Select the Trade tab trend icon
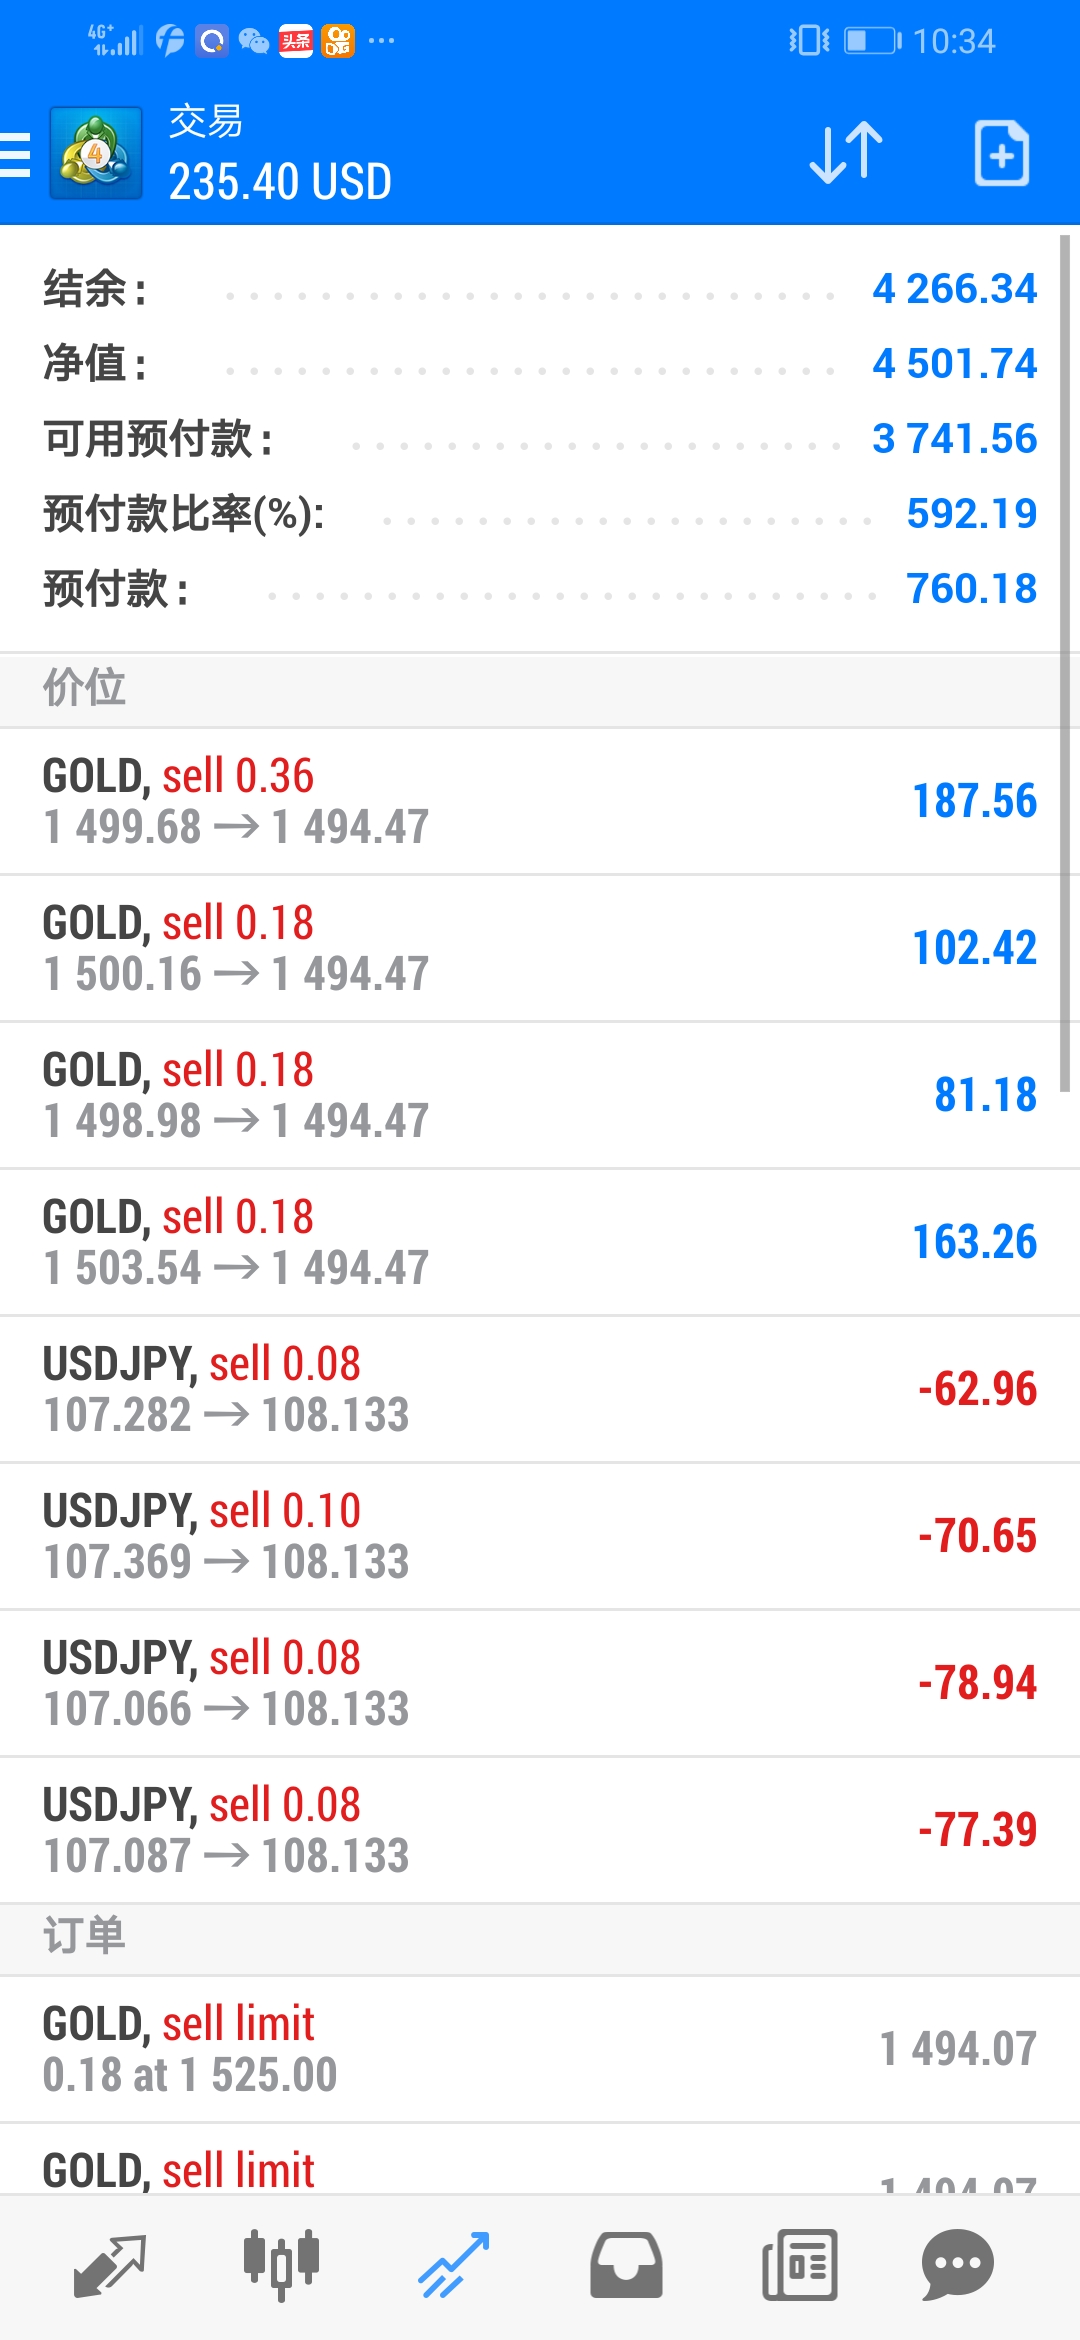Image resolution: width=1080 pixels, height=2340 pixels. click(453, 2265)
